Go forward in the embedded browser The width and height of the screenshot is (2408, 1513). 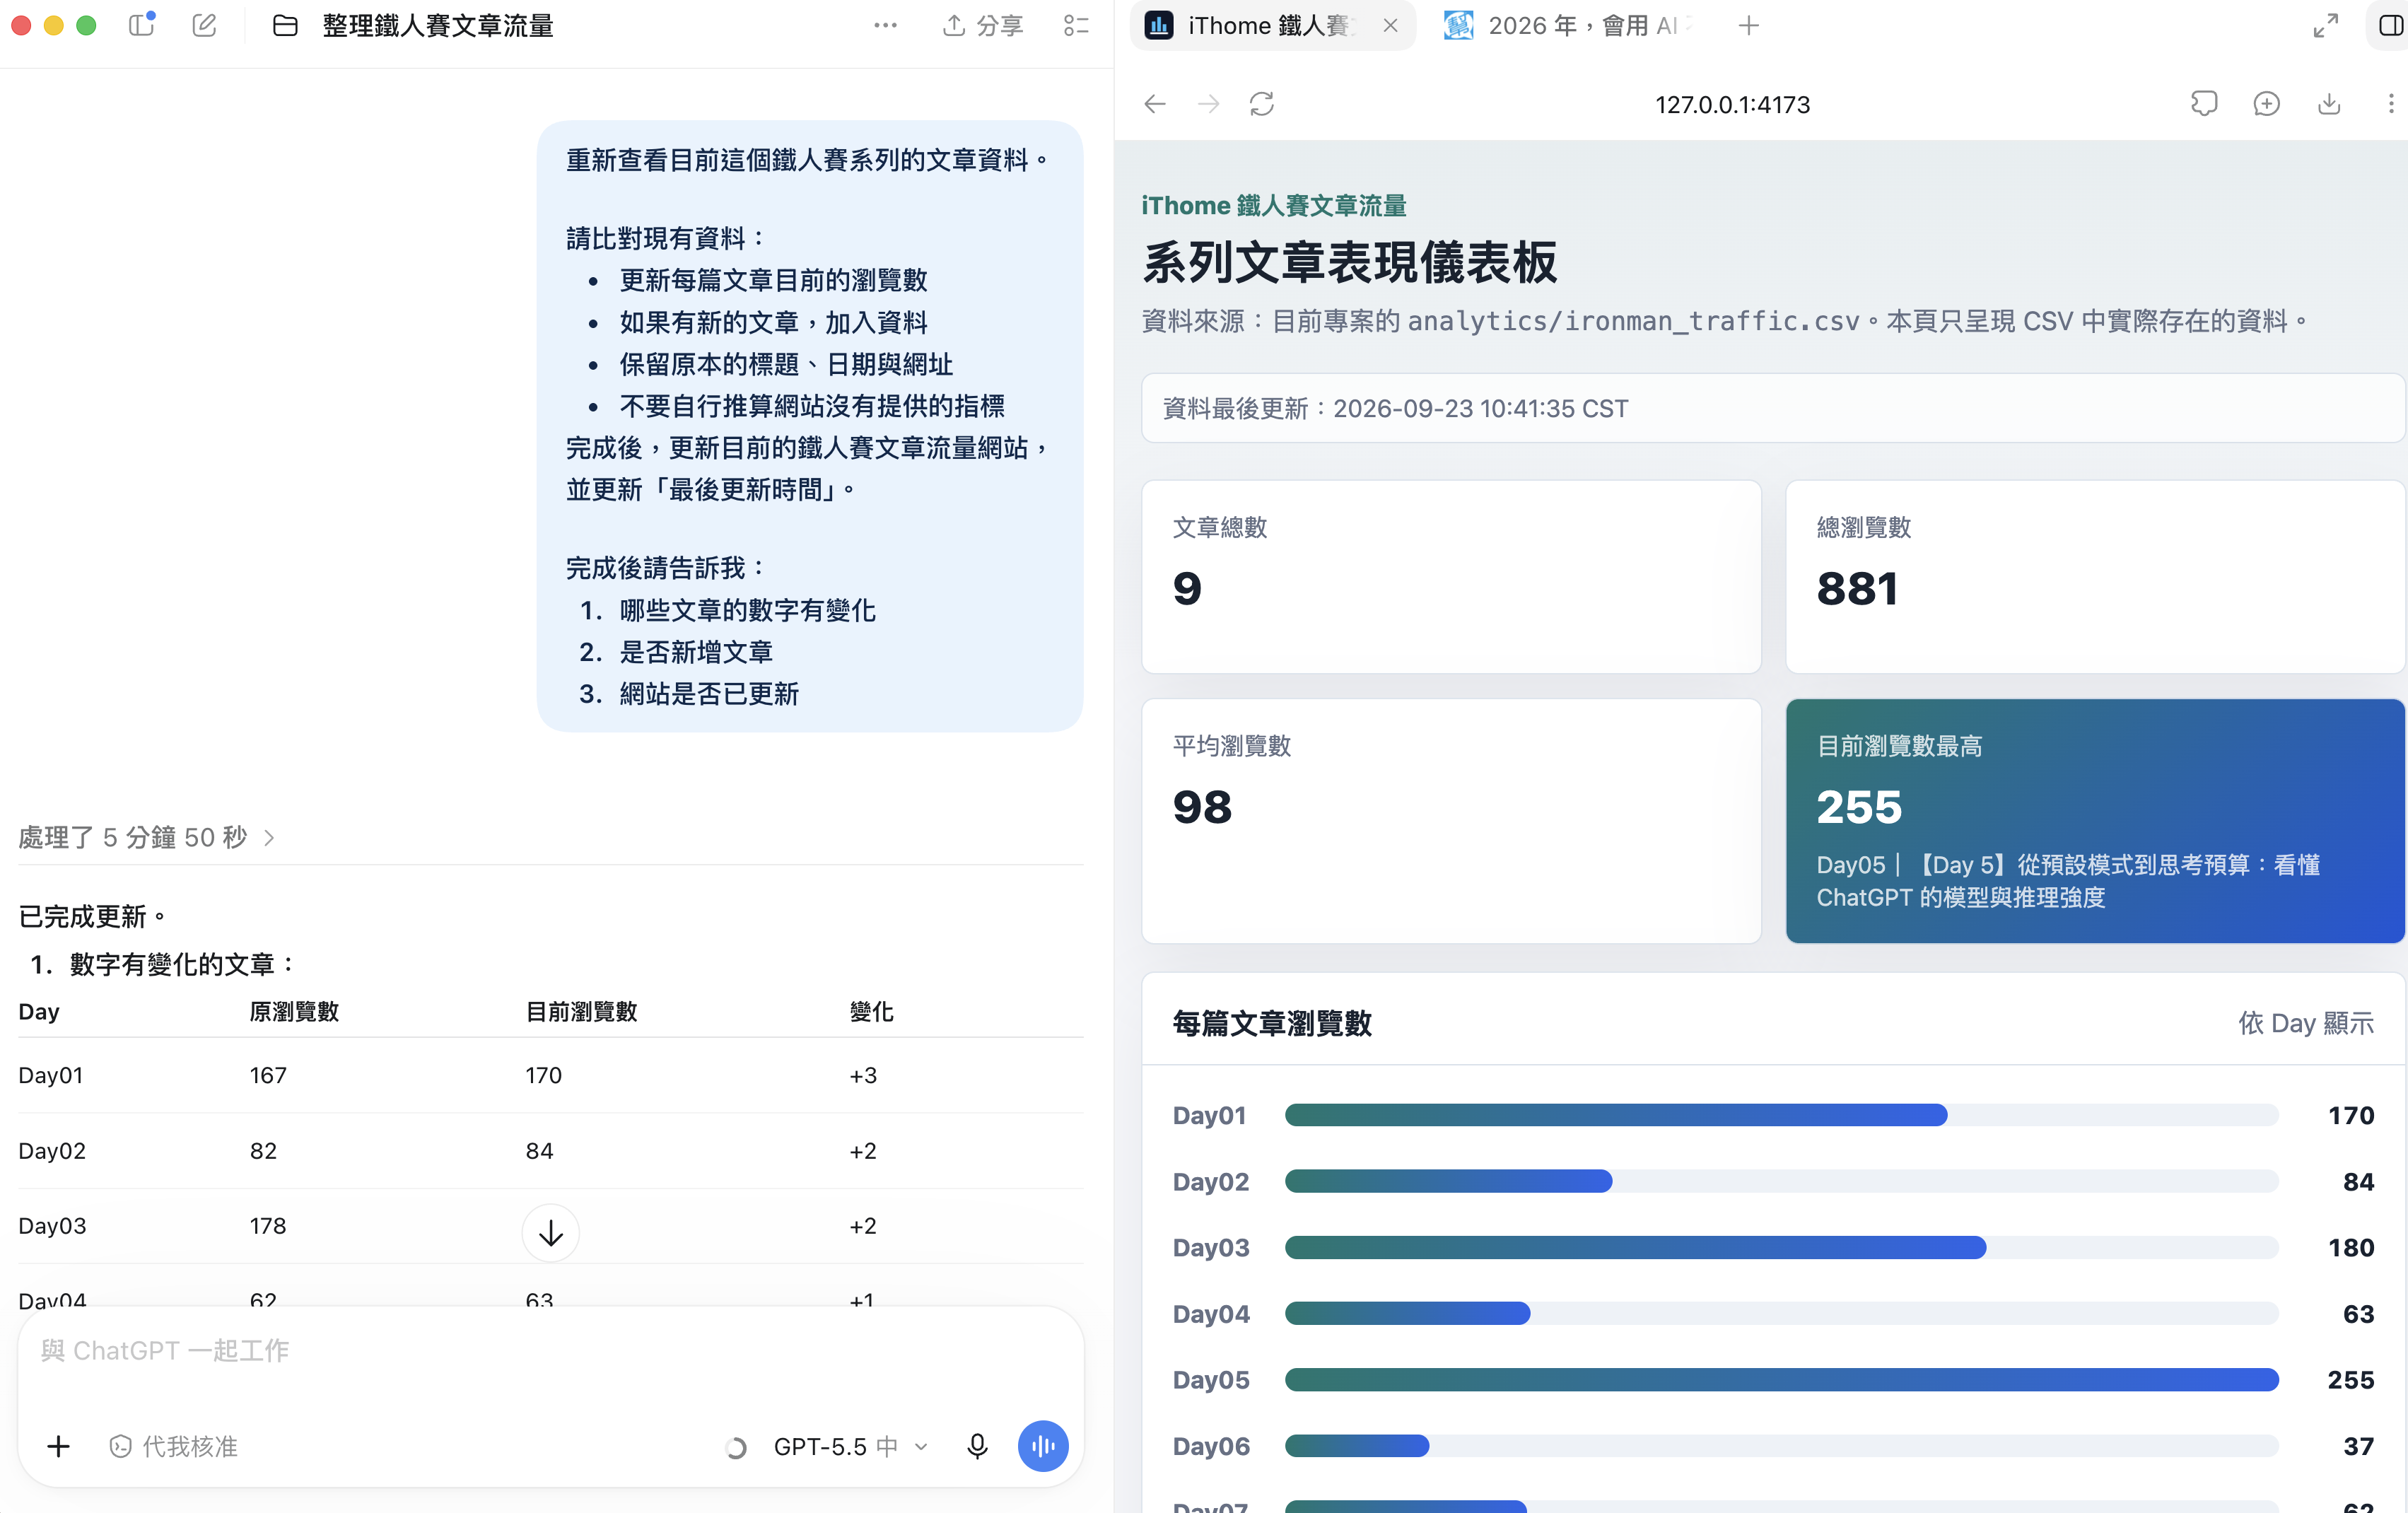tap(1208, 104)
